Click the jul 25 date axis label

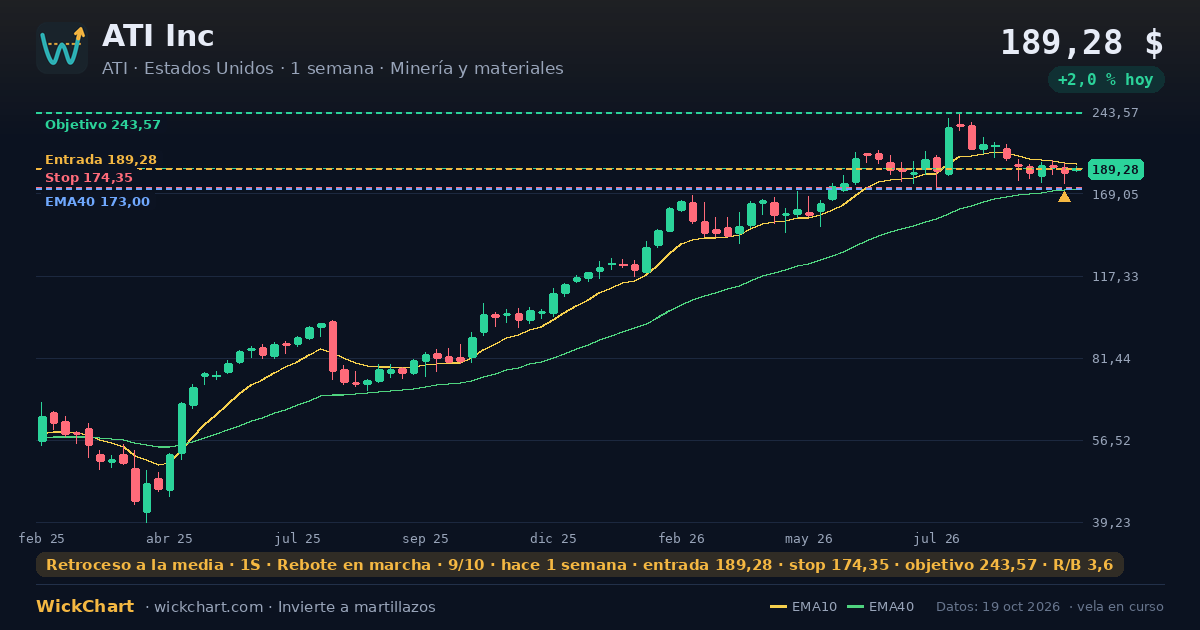298,538
